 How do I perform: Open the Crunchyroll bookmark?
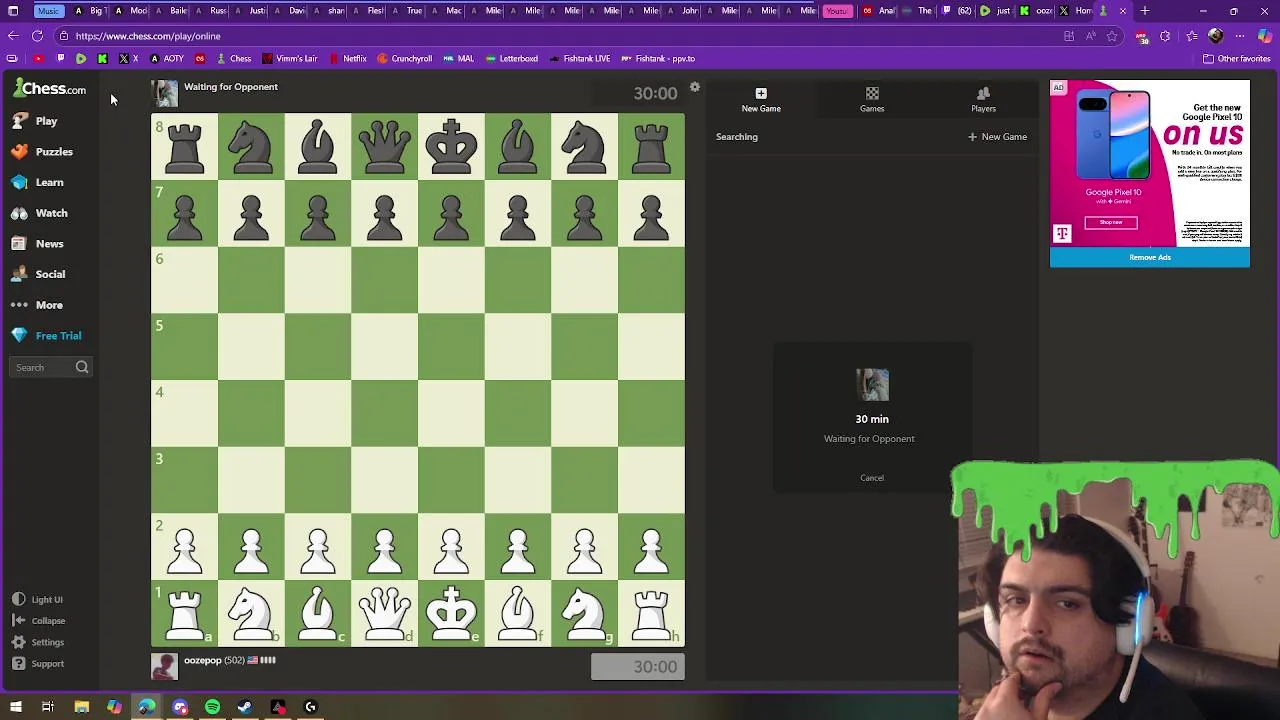(404, 59)
